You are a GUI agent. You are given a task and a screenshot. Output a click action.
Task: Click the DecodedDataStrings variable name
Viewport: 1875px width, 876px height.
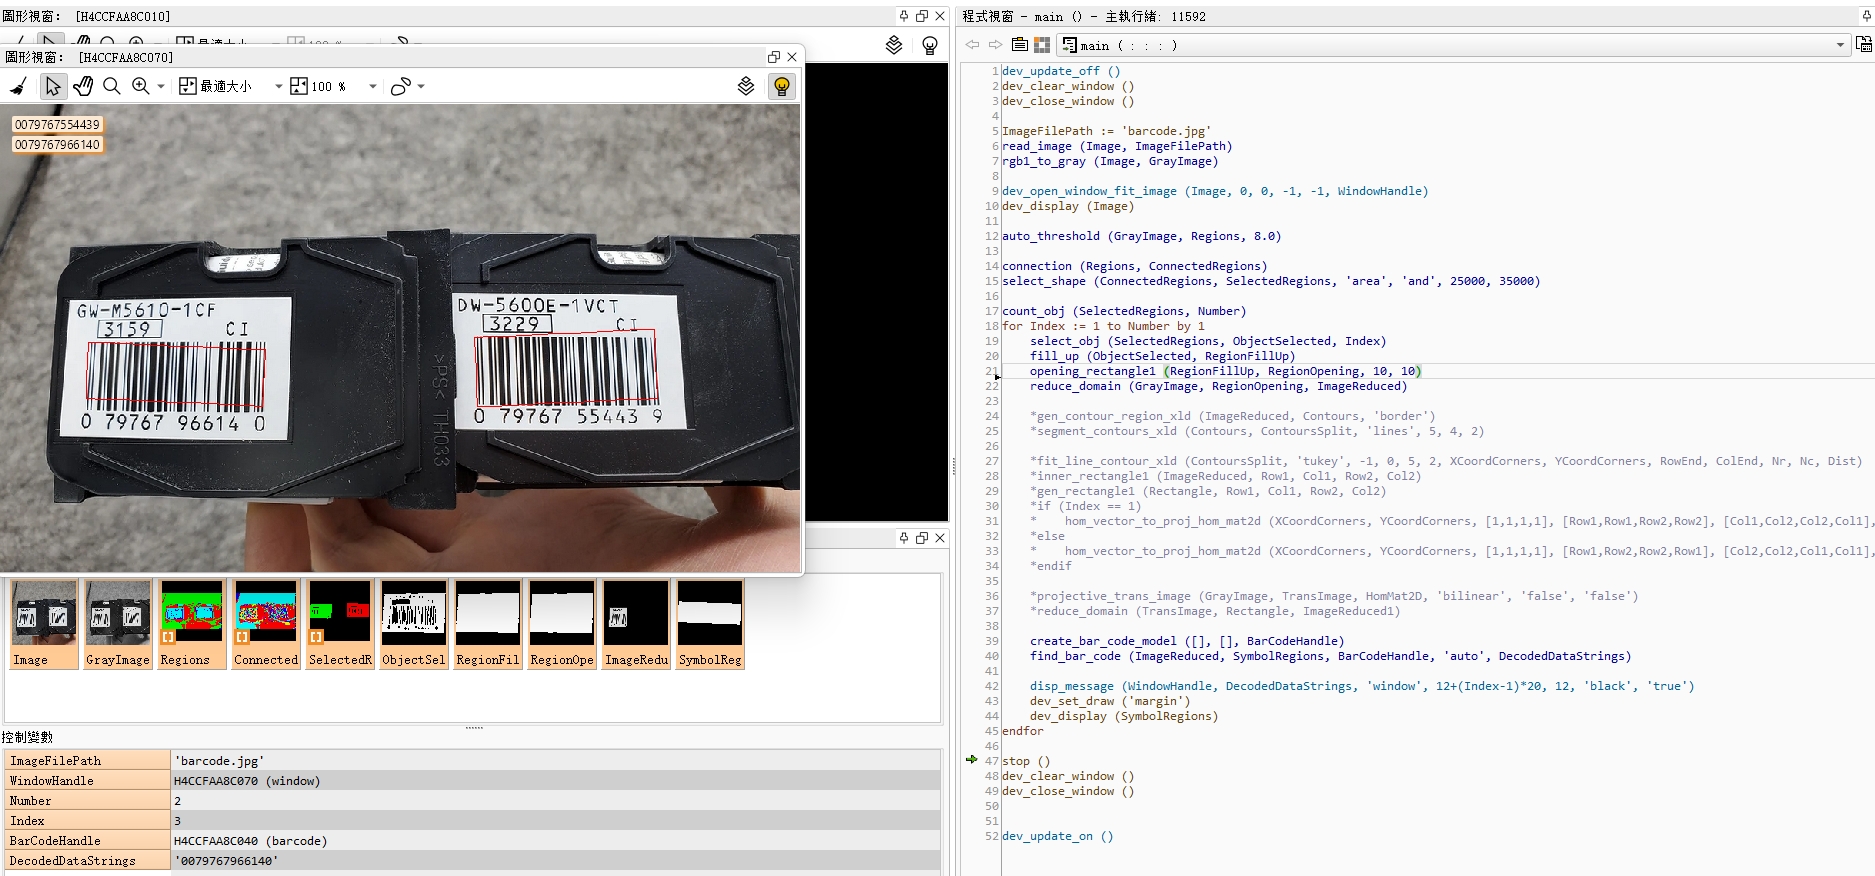click(x=87, y=860)
